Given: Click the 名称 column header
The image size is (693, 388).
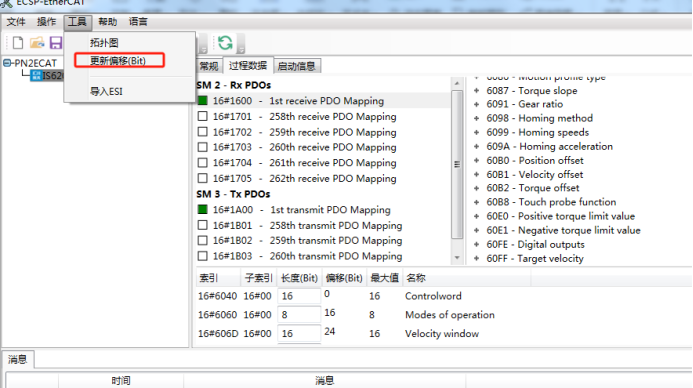Looking at the screenshot, I should coord(466,278).
